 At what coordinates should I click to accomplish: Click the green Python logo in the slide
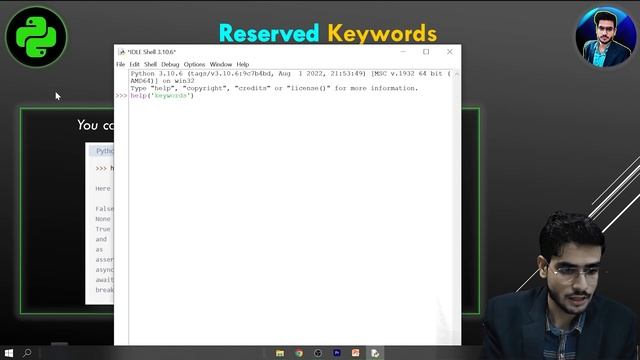(36, 37)
